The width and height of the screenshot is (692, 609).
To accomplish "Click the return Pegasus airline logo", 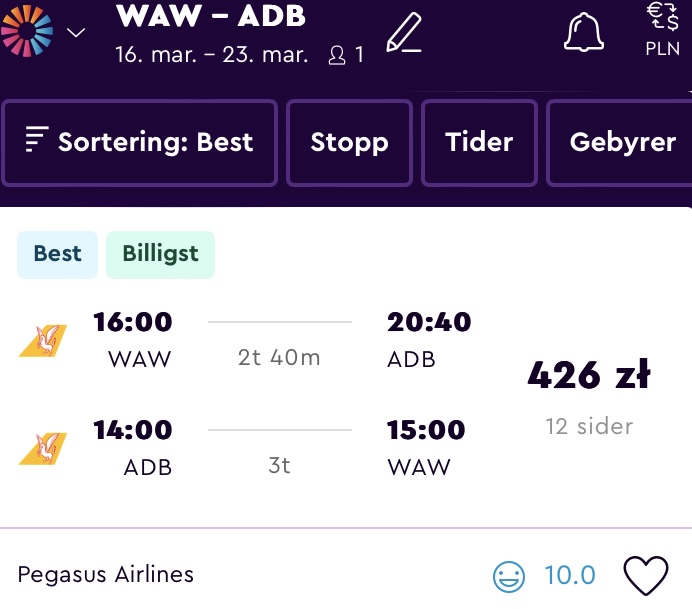I will 43,448.
